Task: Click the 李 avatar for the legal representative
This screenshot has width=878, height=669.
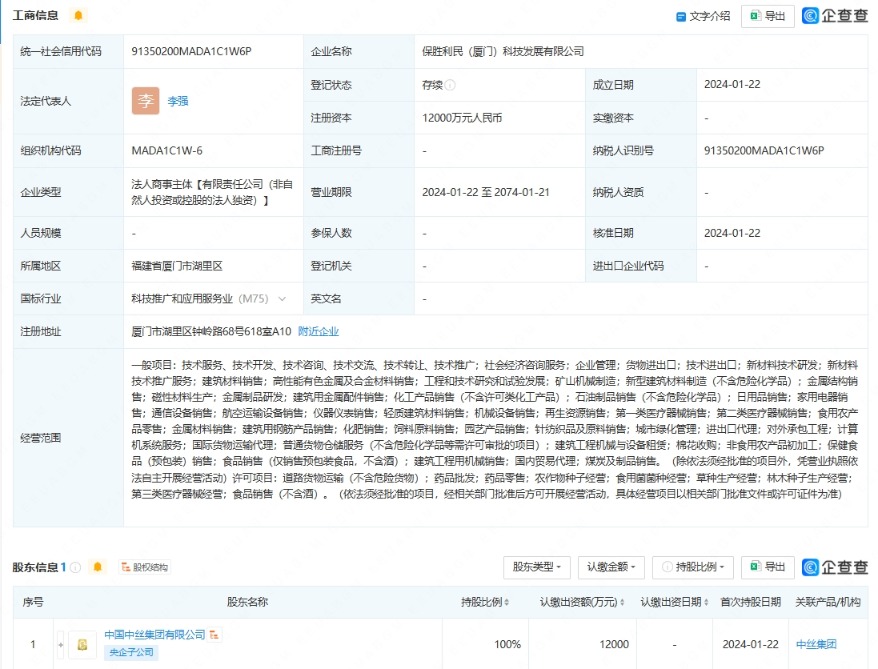Action: tap(145, 101)
